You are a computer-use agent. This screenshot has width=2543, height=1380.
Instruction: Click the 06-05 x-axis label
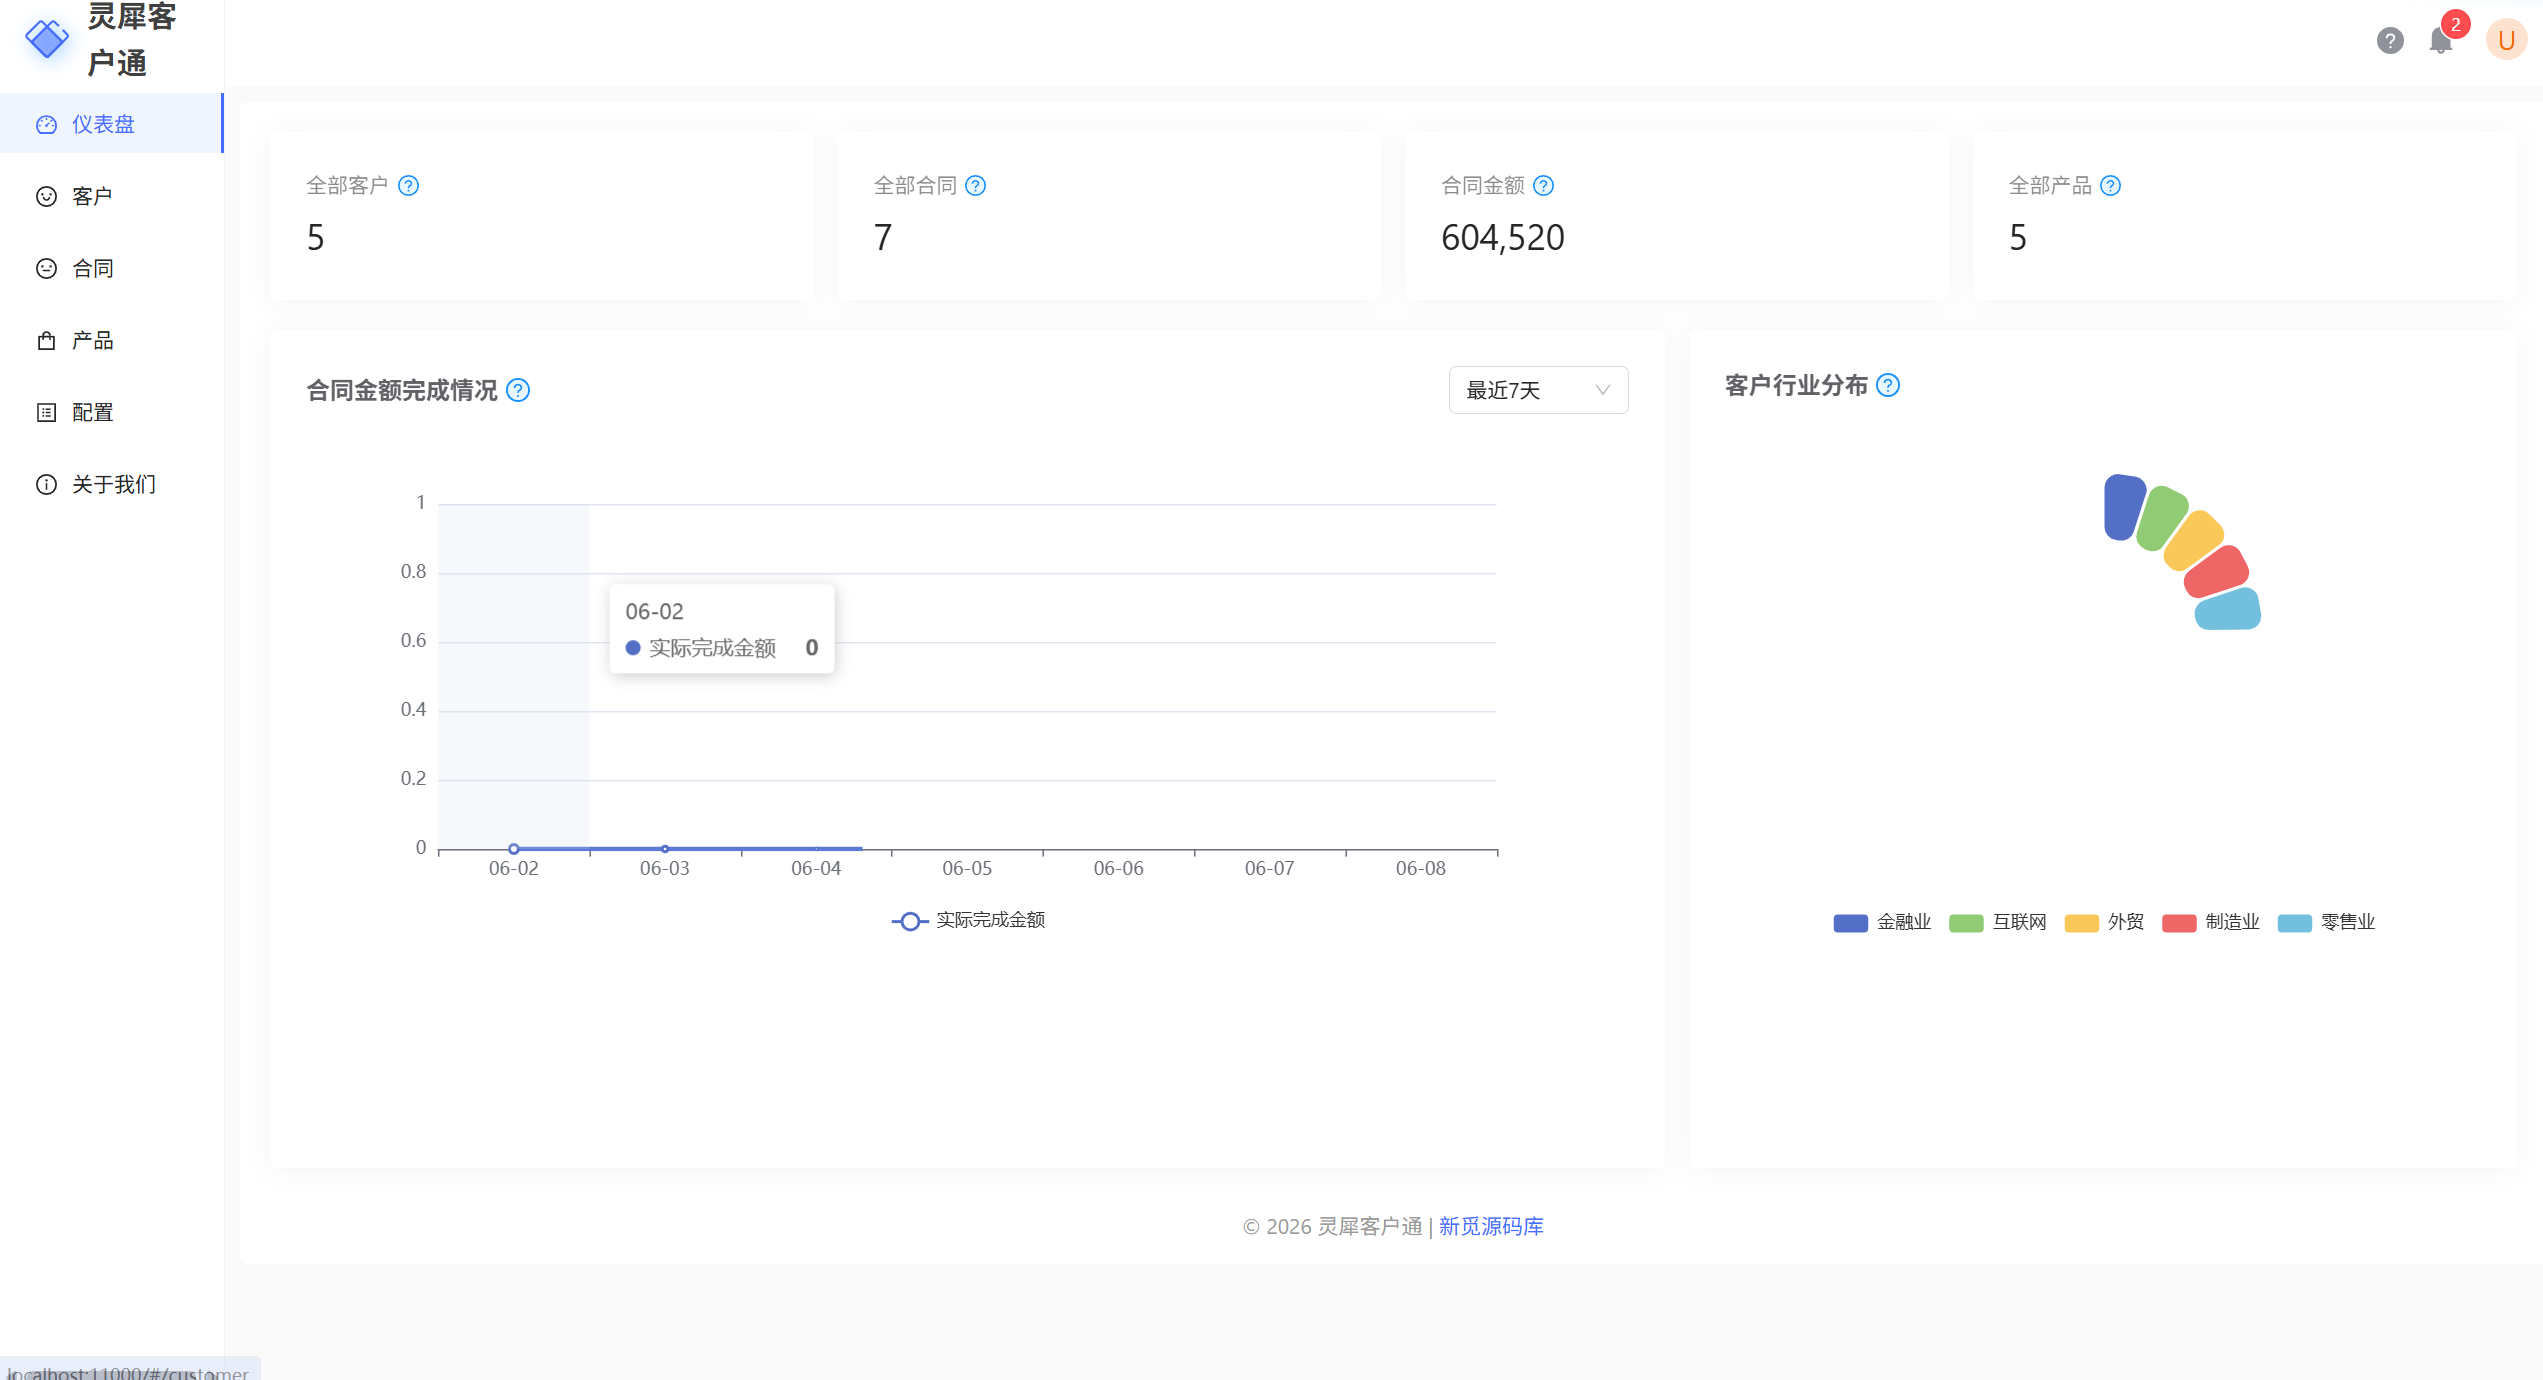pyautogui.click(x=967, y=868)
